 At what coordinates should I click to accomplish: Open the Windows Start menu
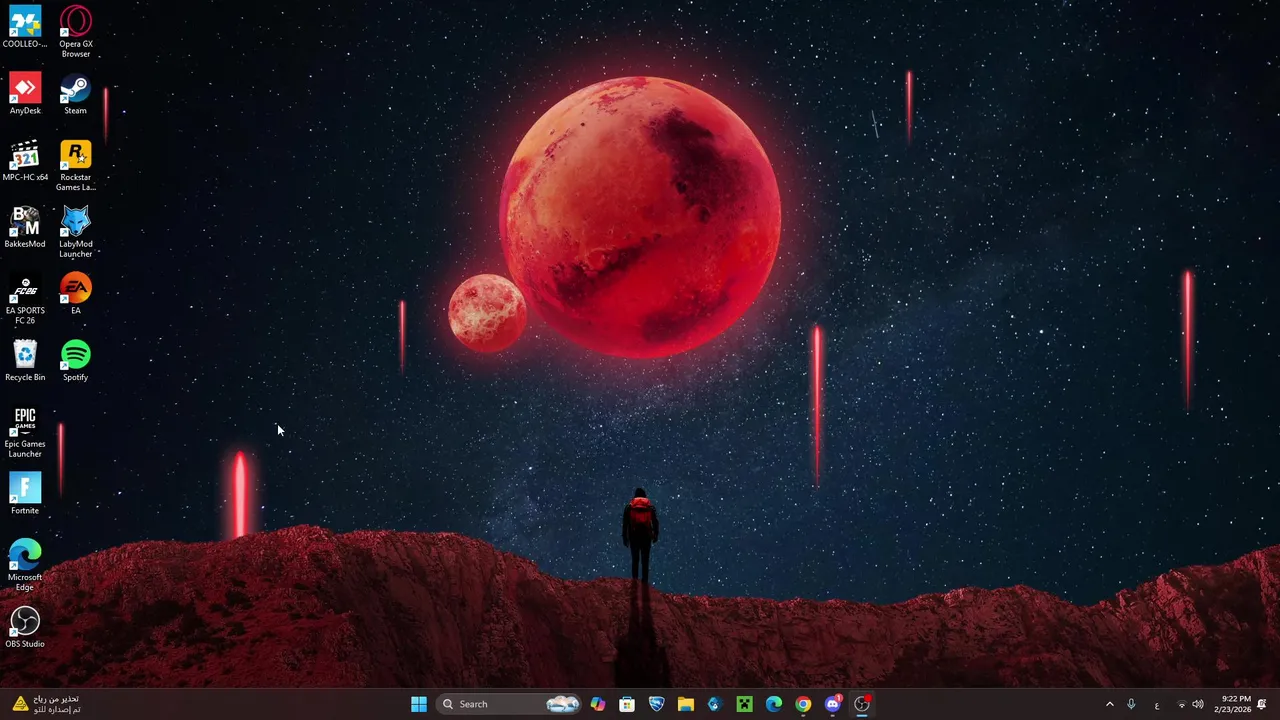[419, 704]
